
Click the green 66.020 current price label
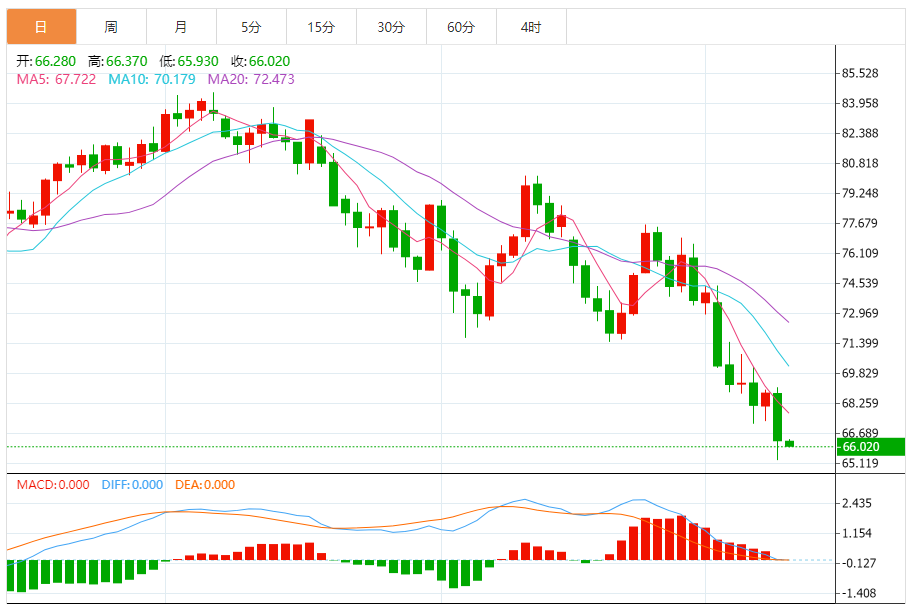pos(871,447)
